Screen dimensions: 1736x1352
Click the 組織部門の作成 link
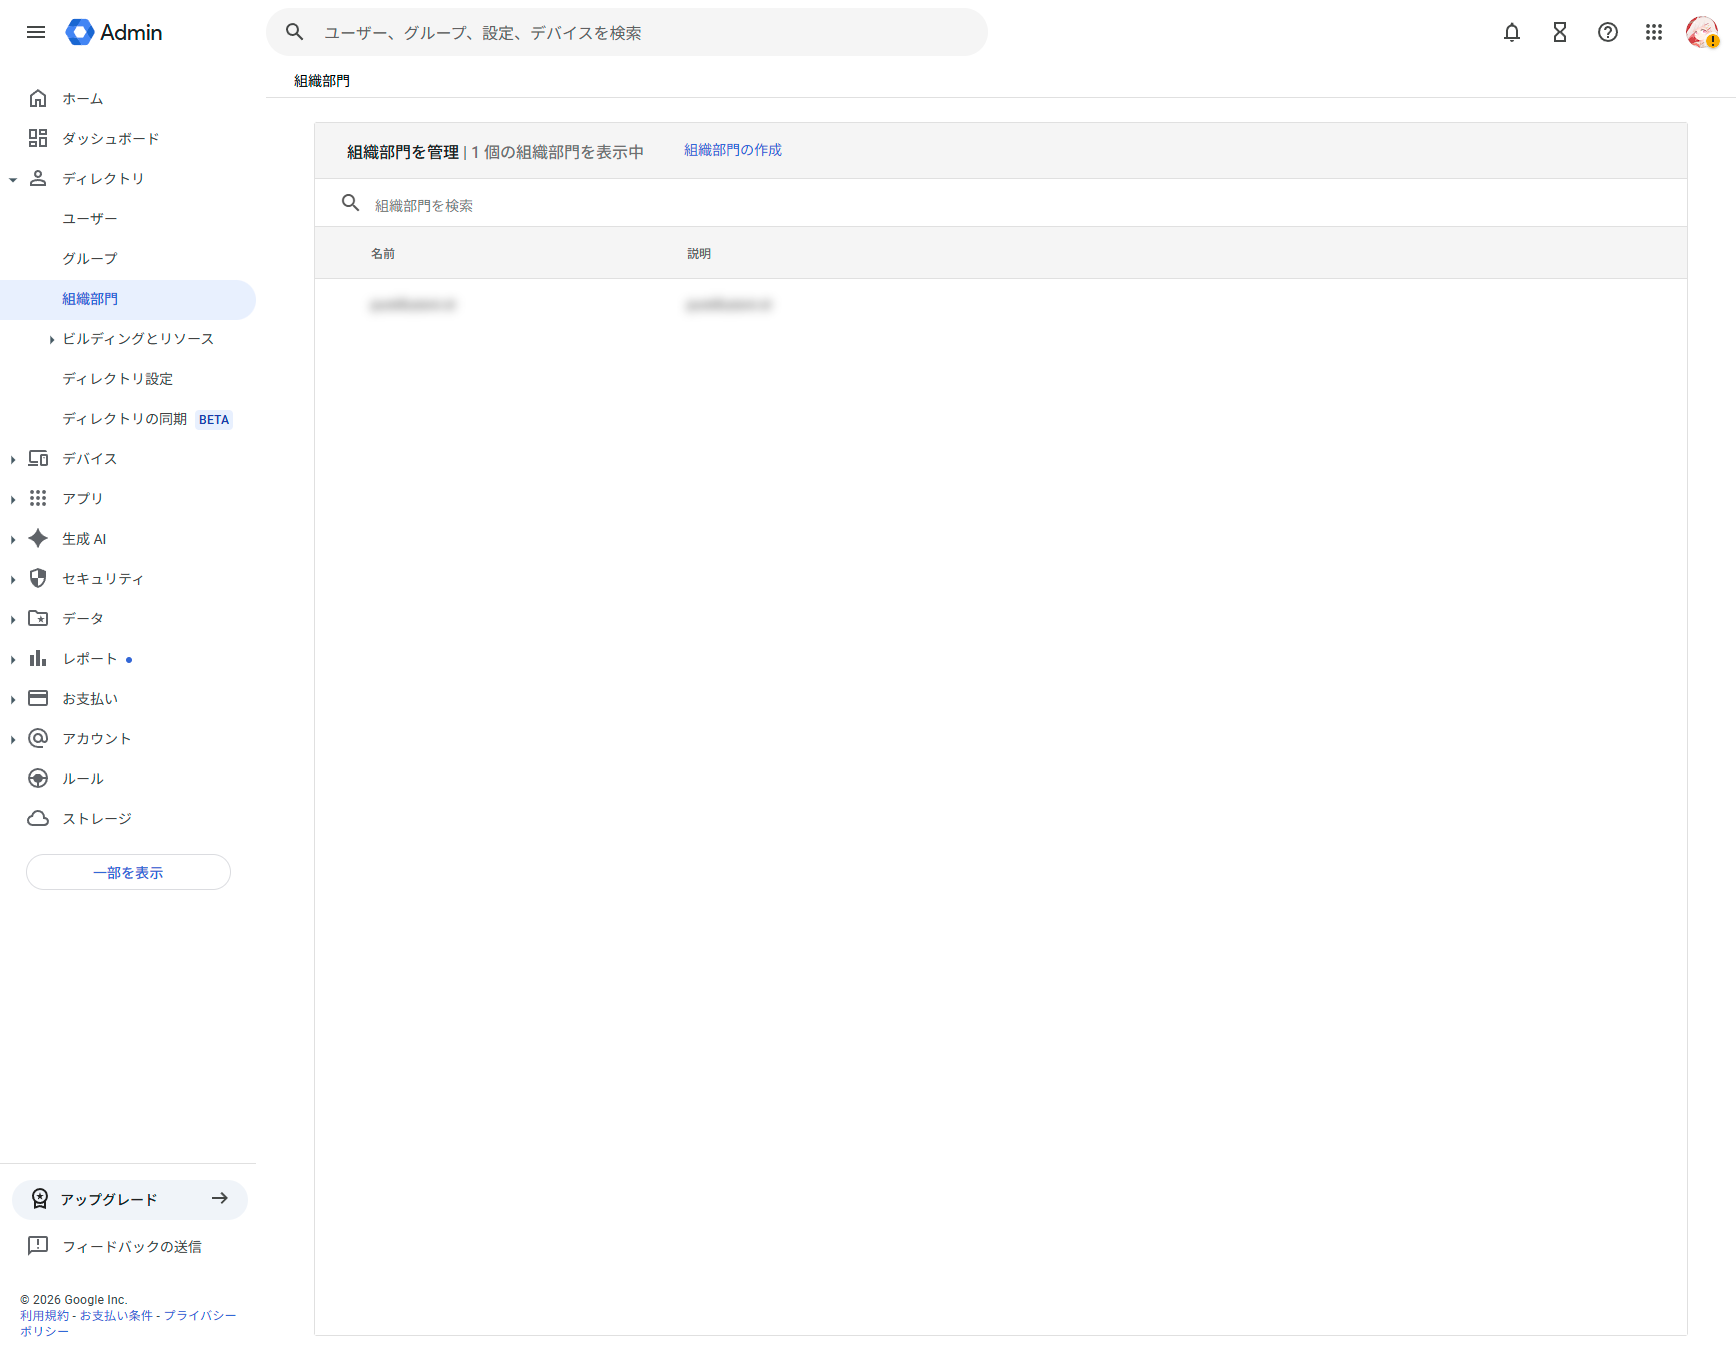click(x=732, y=150)
